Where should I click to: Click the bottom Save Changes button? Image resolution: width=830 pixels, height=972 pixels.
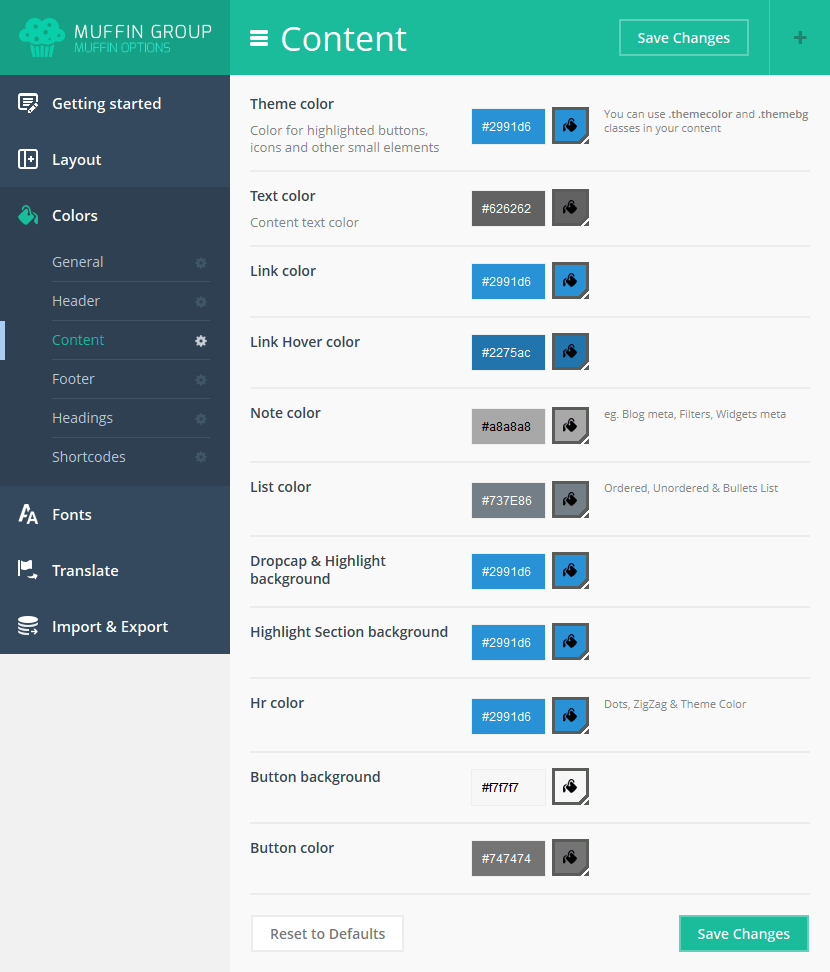coord(743,934)
